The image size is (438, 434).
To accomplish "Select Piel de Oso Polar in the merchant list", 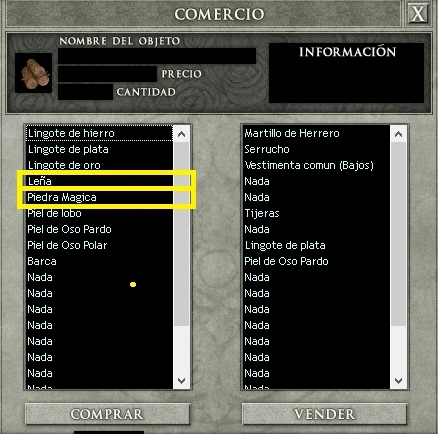I will tap(99, 245).
